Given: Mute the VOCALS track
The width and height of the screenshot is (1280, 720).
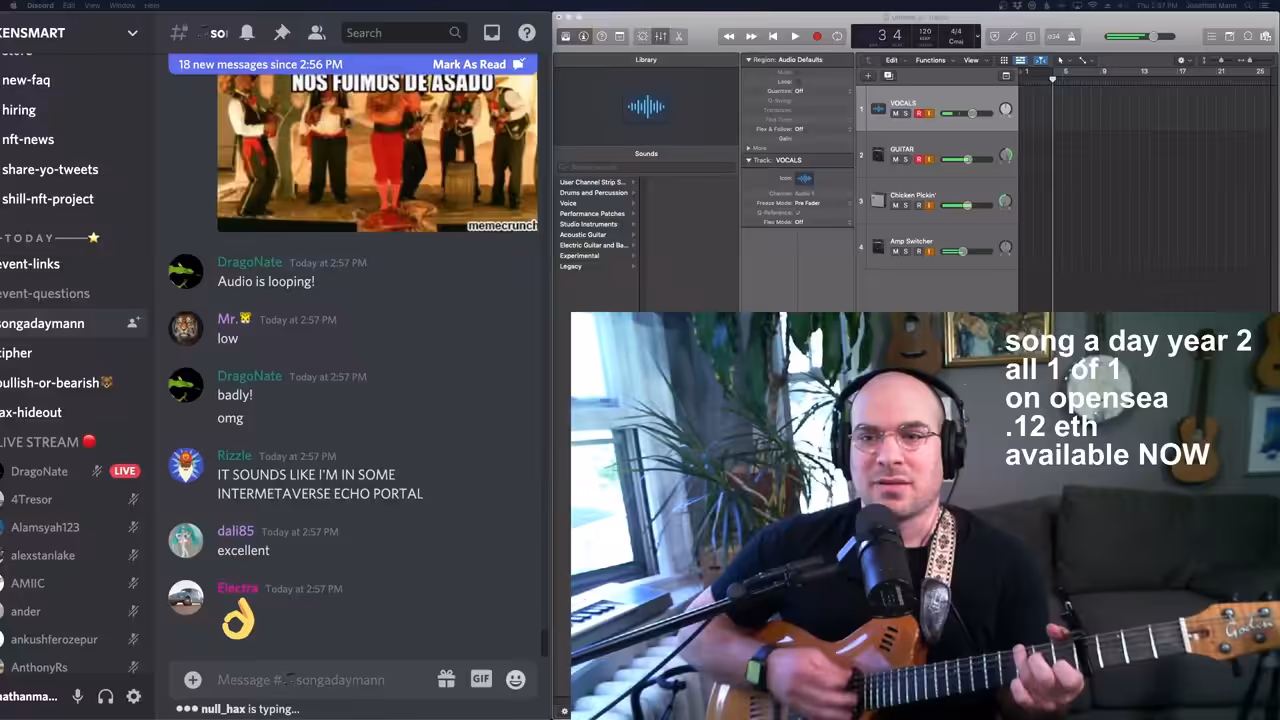Looking at the screenshot, I should coord(895,114).
